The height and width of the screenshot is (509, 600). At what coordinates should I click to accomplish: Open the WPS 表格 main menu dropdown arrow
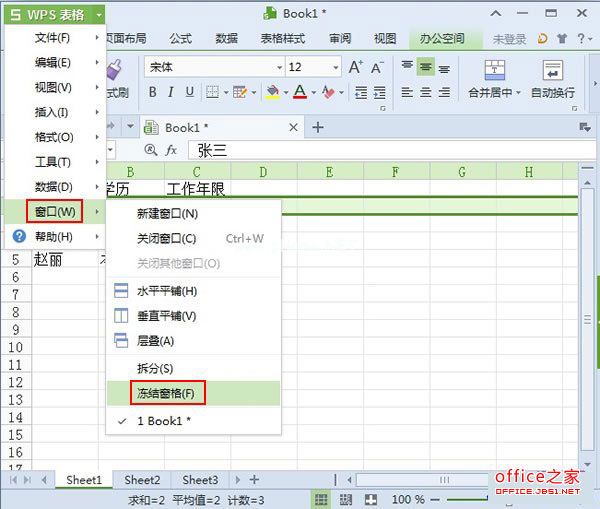[x=99, y=15]
